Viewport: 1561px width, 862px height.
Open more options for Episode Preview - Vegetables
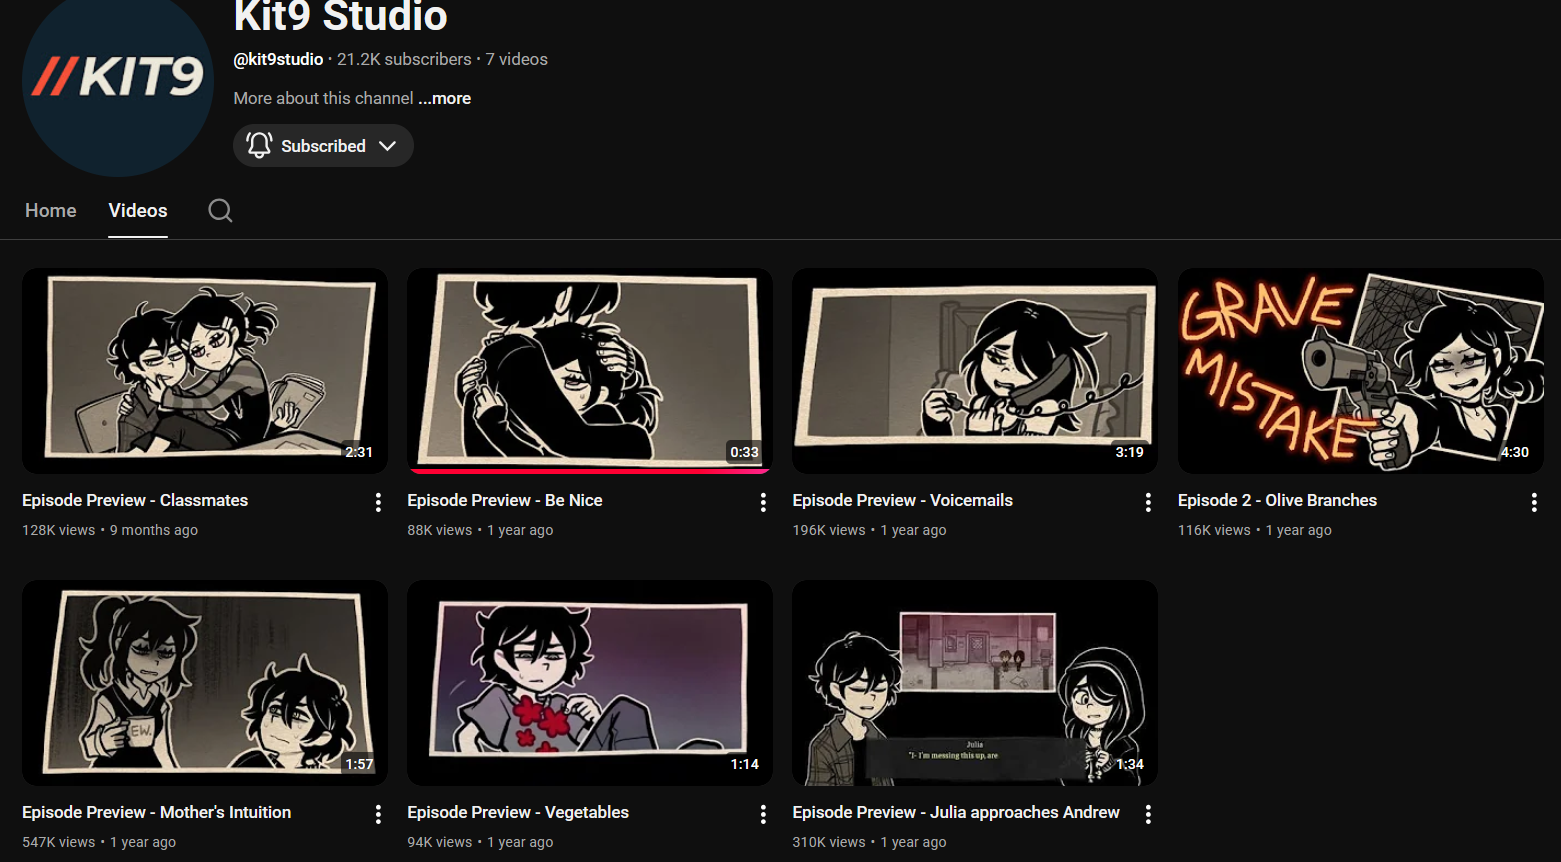point(763,814)
